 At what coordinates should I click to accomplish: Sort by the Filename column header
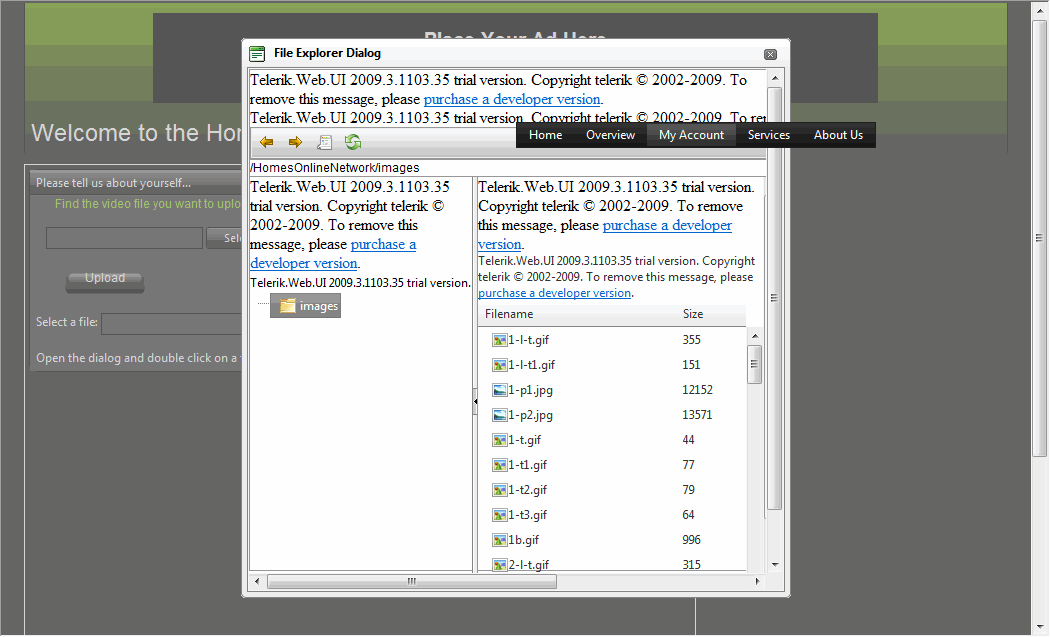pyautogui.click(x=509, y=314)
